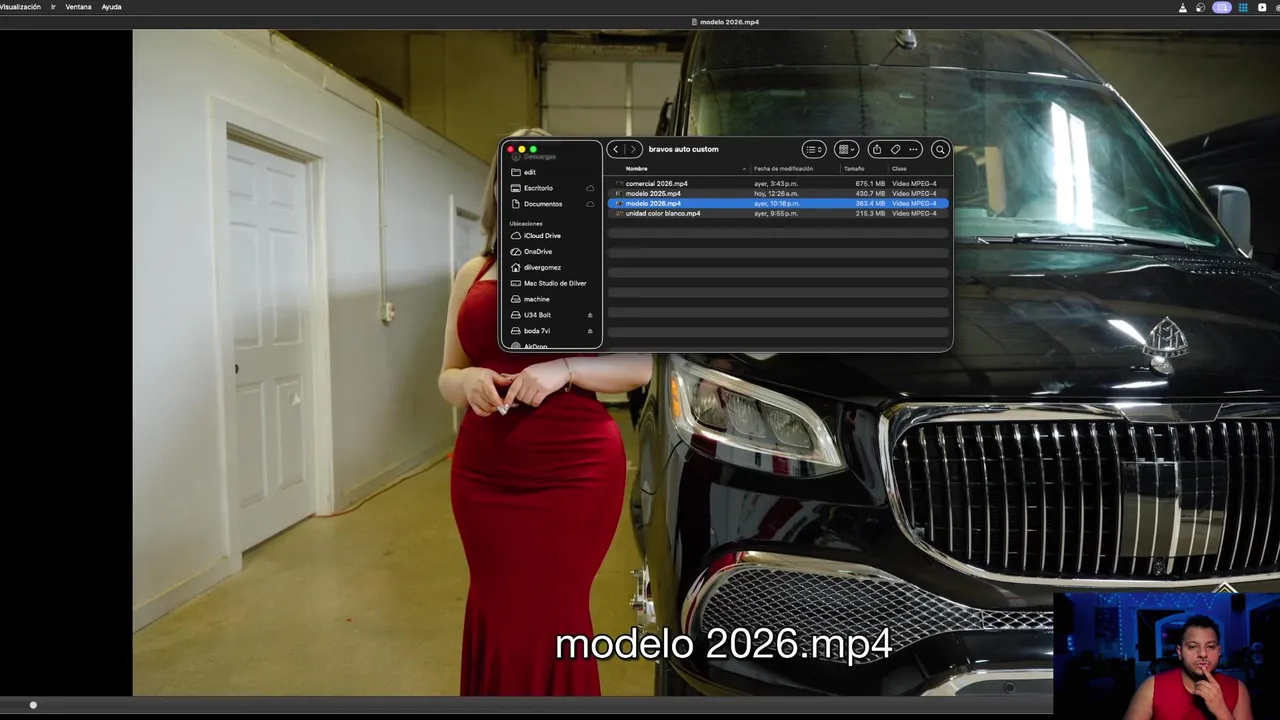Click the teal grid menu bar icon
1280x720 pixels.
[x=1243, y=7]
